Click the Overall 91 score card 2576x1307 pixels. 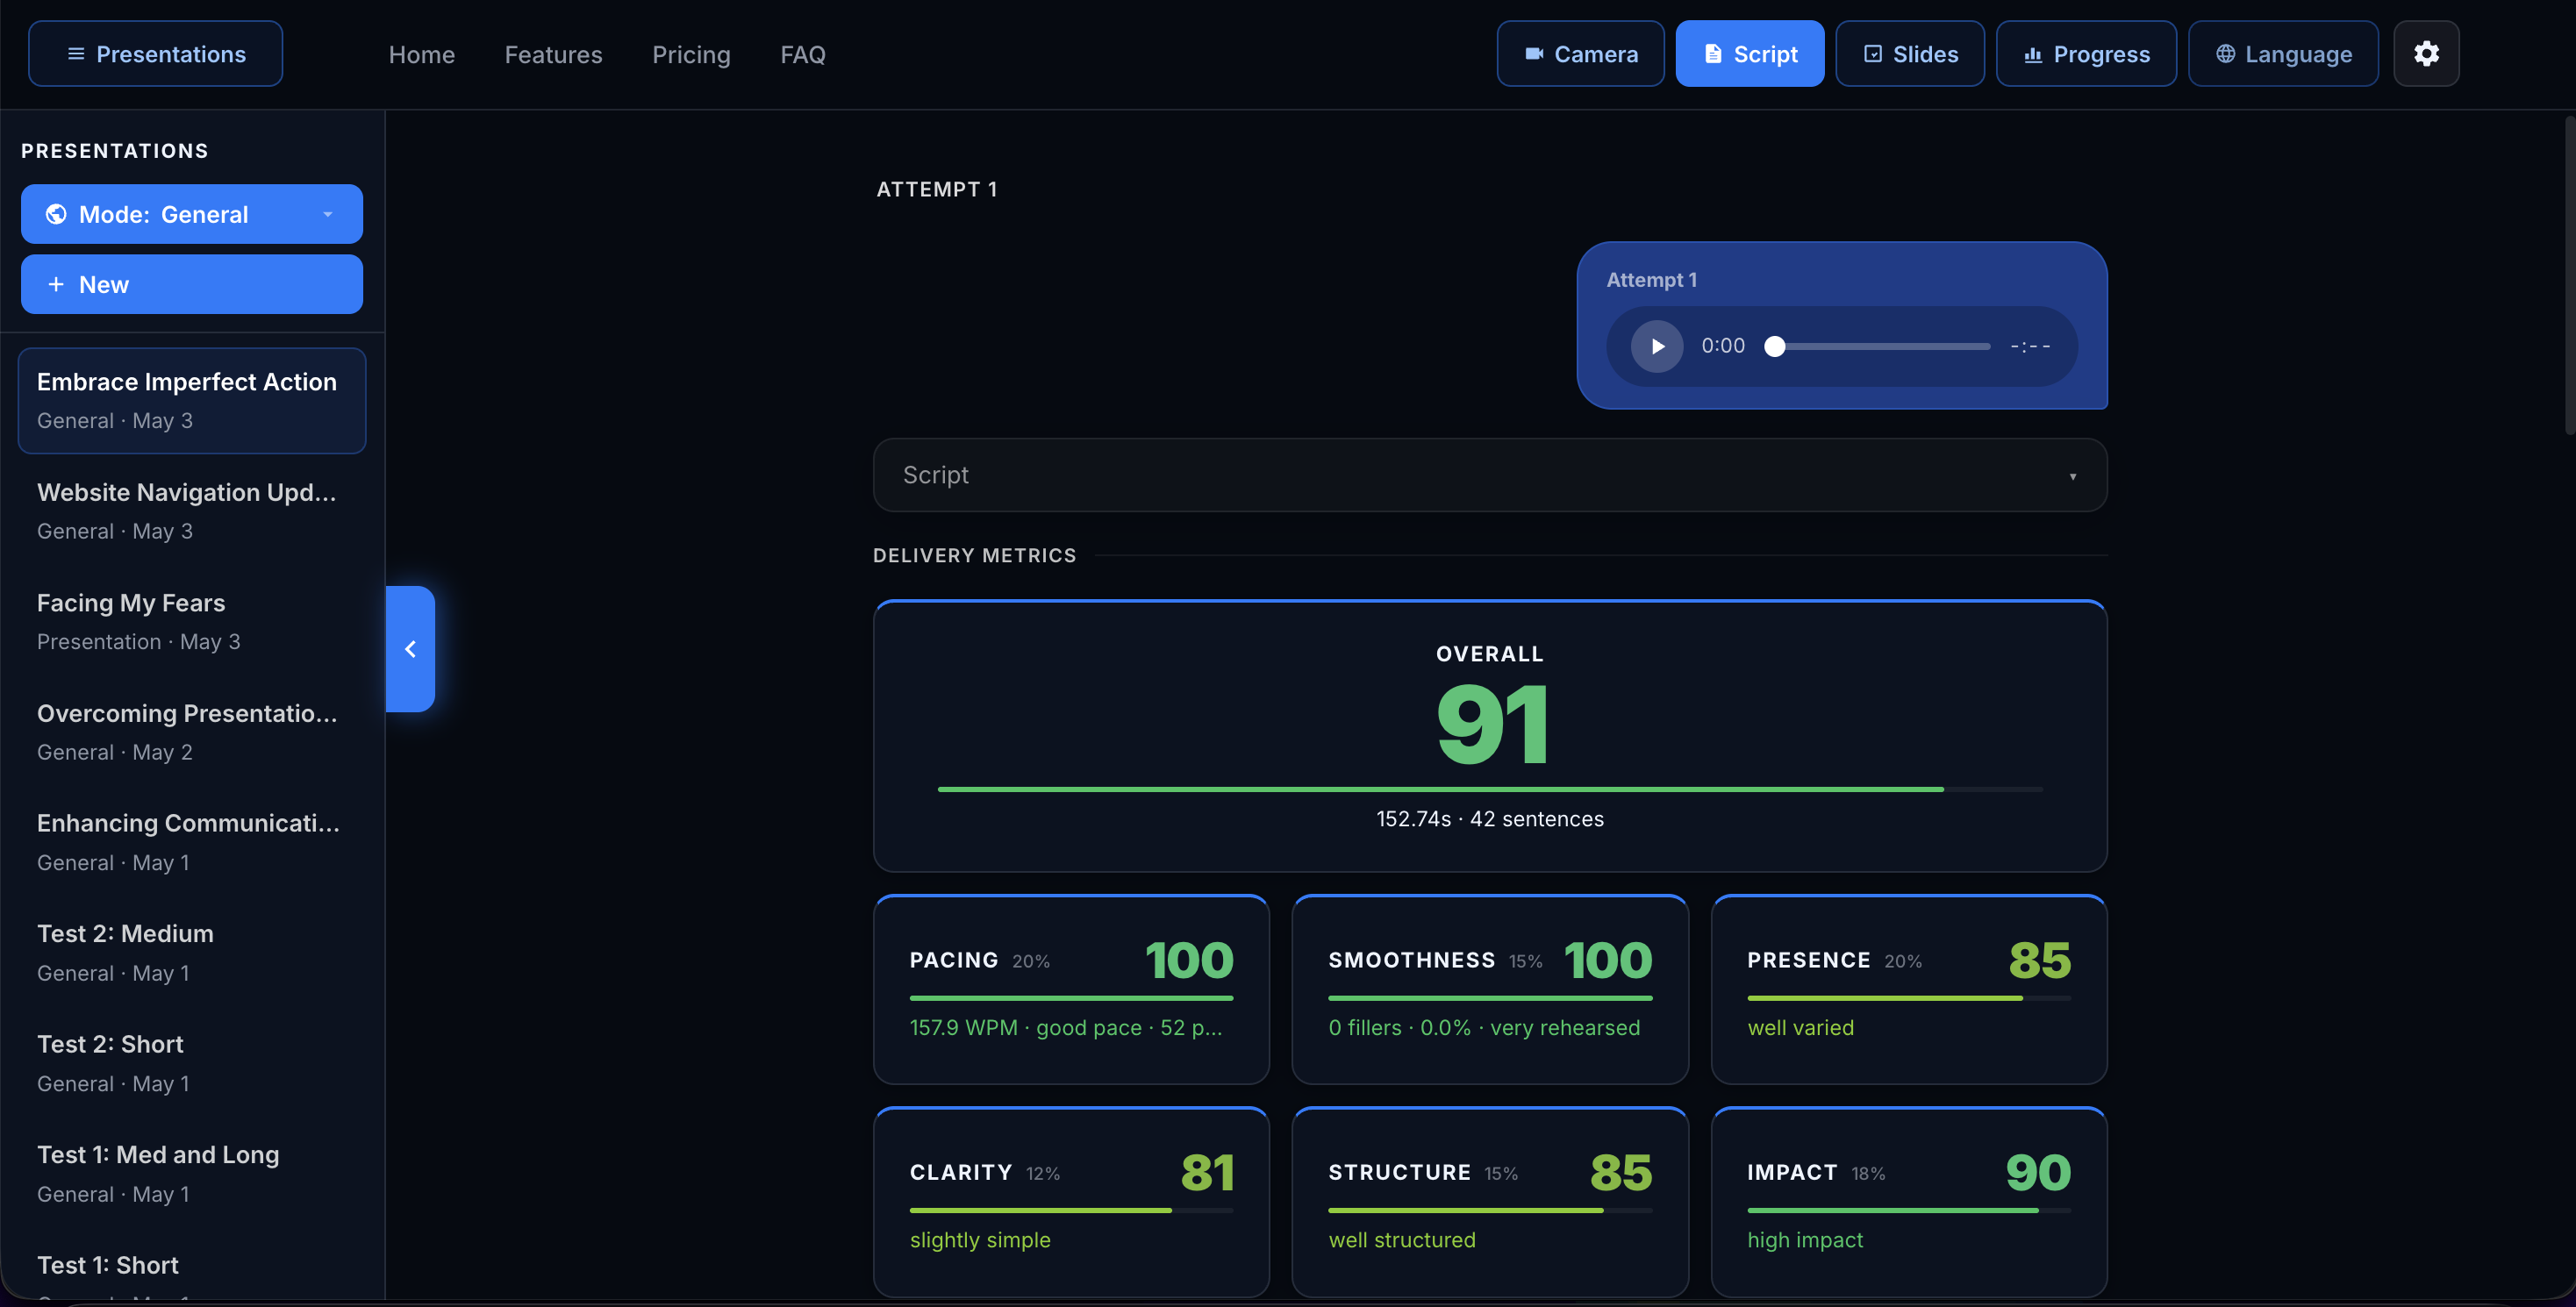(1490, 736)
